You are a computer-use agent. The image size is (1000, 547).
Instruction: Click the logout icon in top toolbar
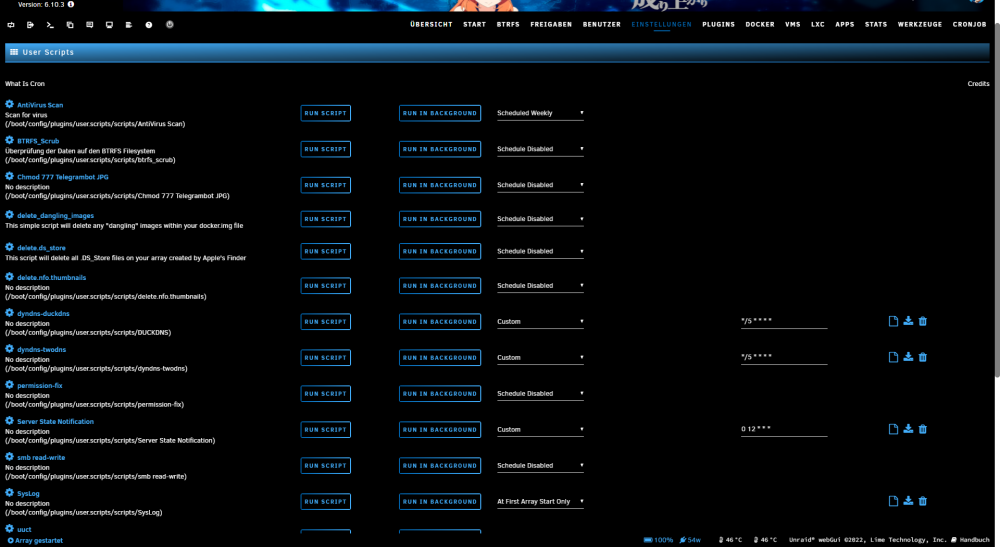(31, 25)
